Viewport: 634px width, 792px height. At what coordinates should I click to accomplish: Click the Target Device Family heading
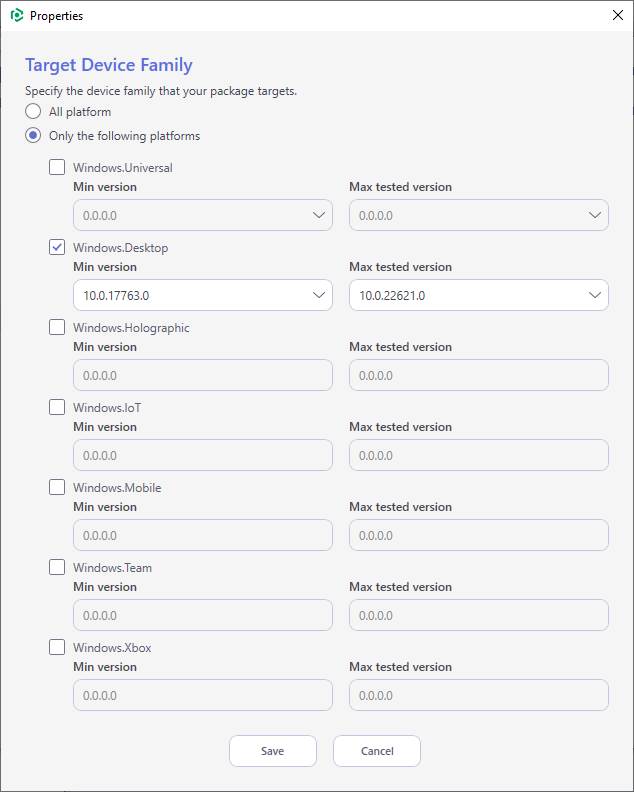pyautogui.click(x=109, y=65)
